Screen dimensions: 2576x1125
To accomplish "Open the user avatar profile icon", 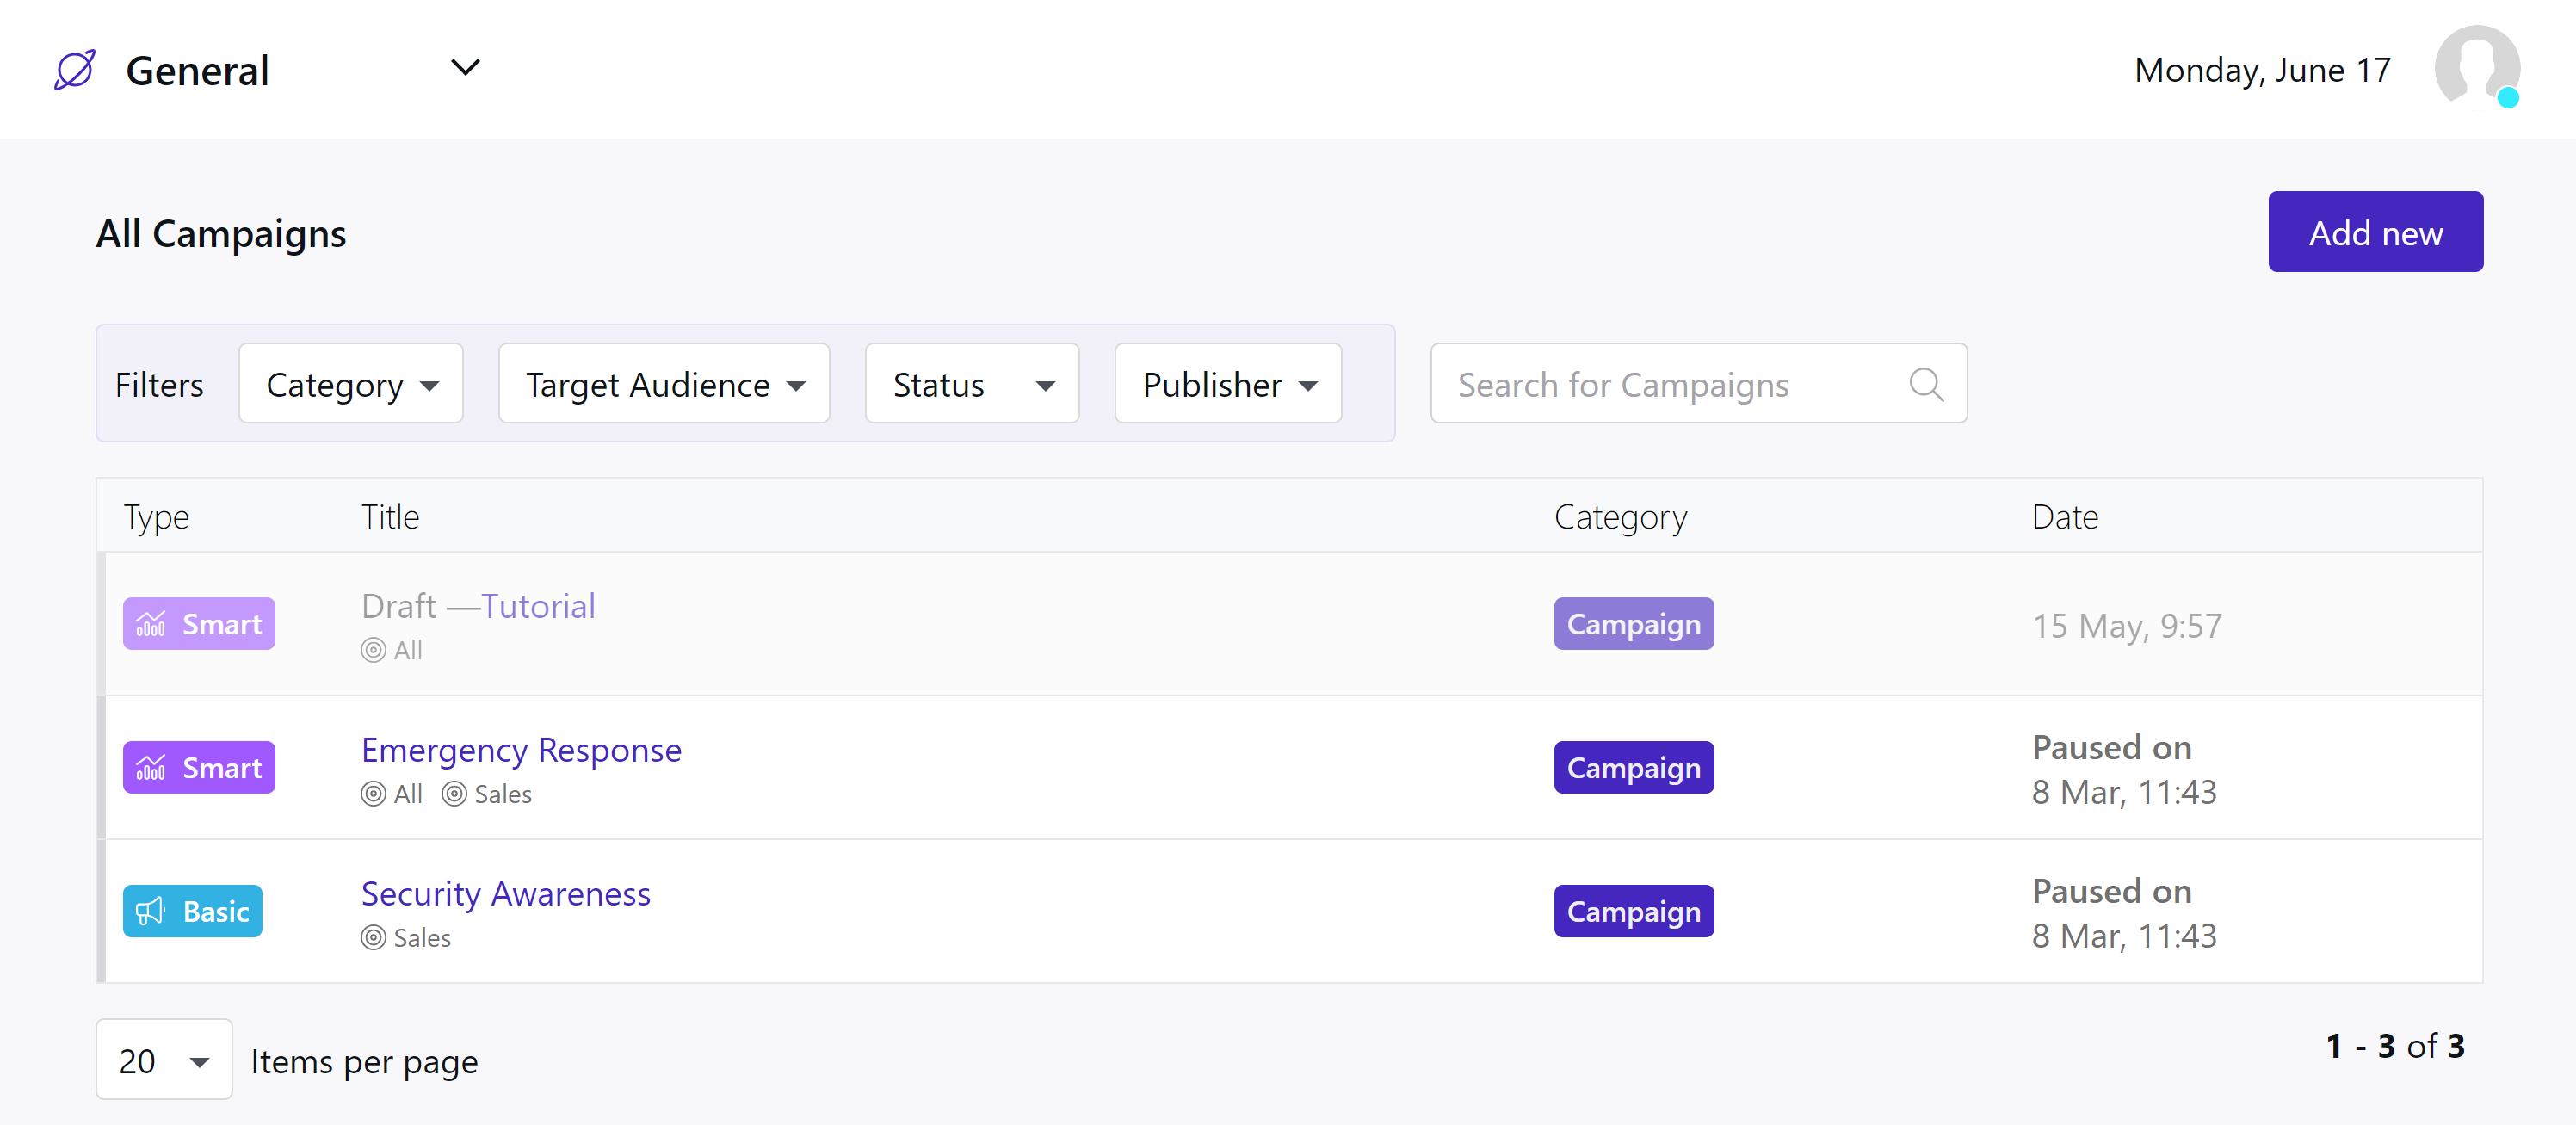I will 2476,67.
